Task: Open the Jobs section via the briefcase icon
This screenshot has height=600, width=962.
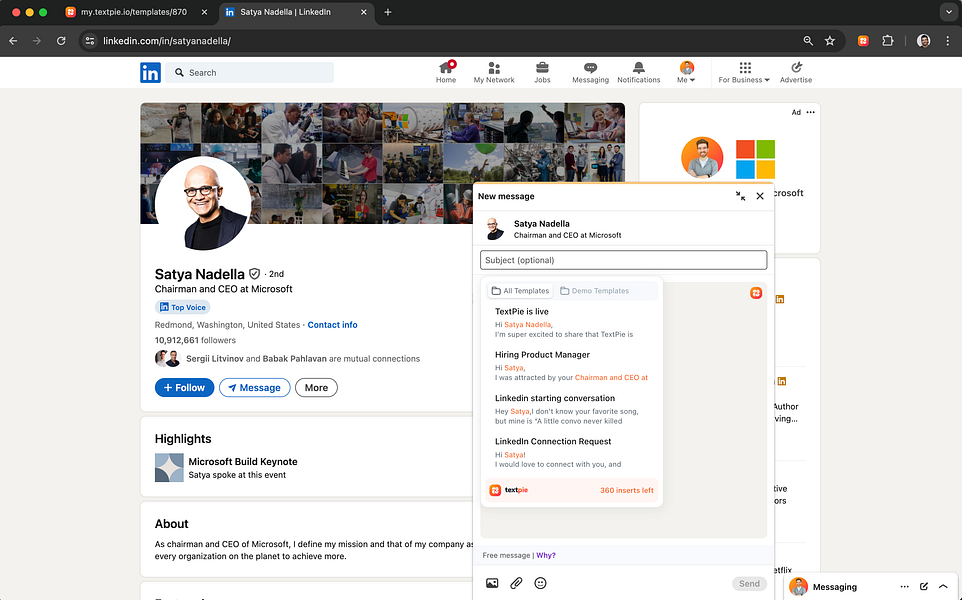Action: click(x=541, y=68)
